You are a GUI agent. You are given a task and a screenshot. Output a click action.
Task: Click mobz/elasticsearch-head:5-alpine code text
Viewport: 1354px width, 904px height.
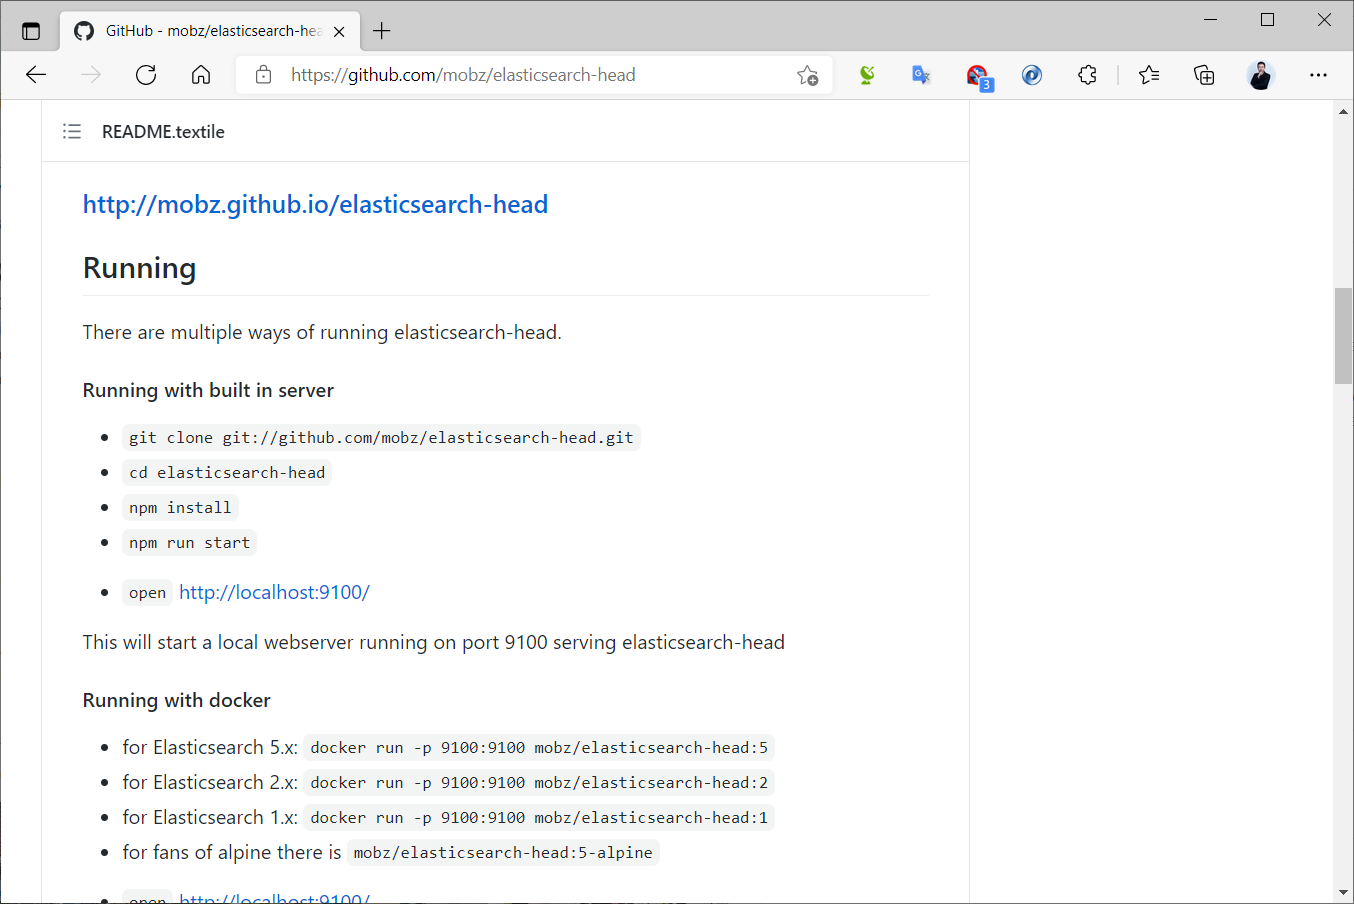503,853
